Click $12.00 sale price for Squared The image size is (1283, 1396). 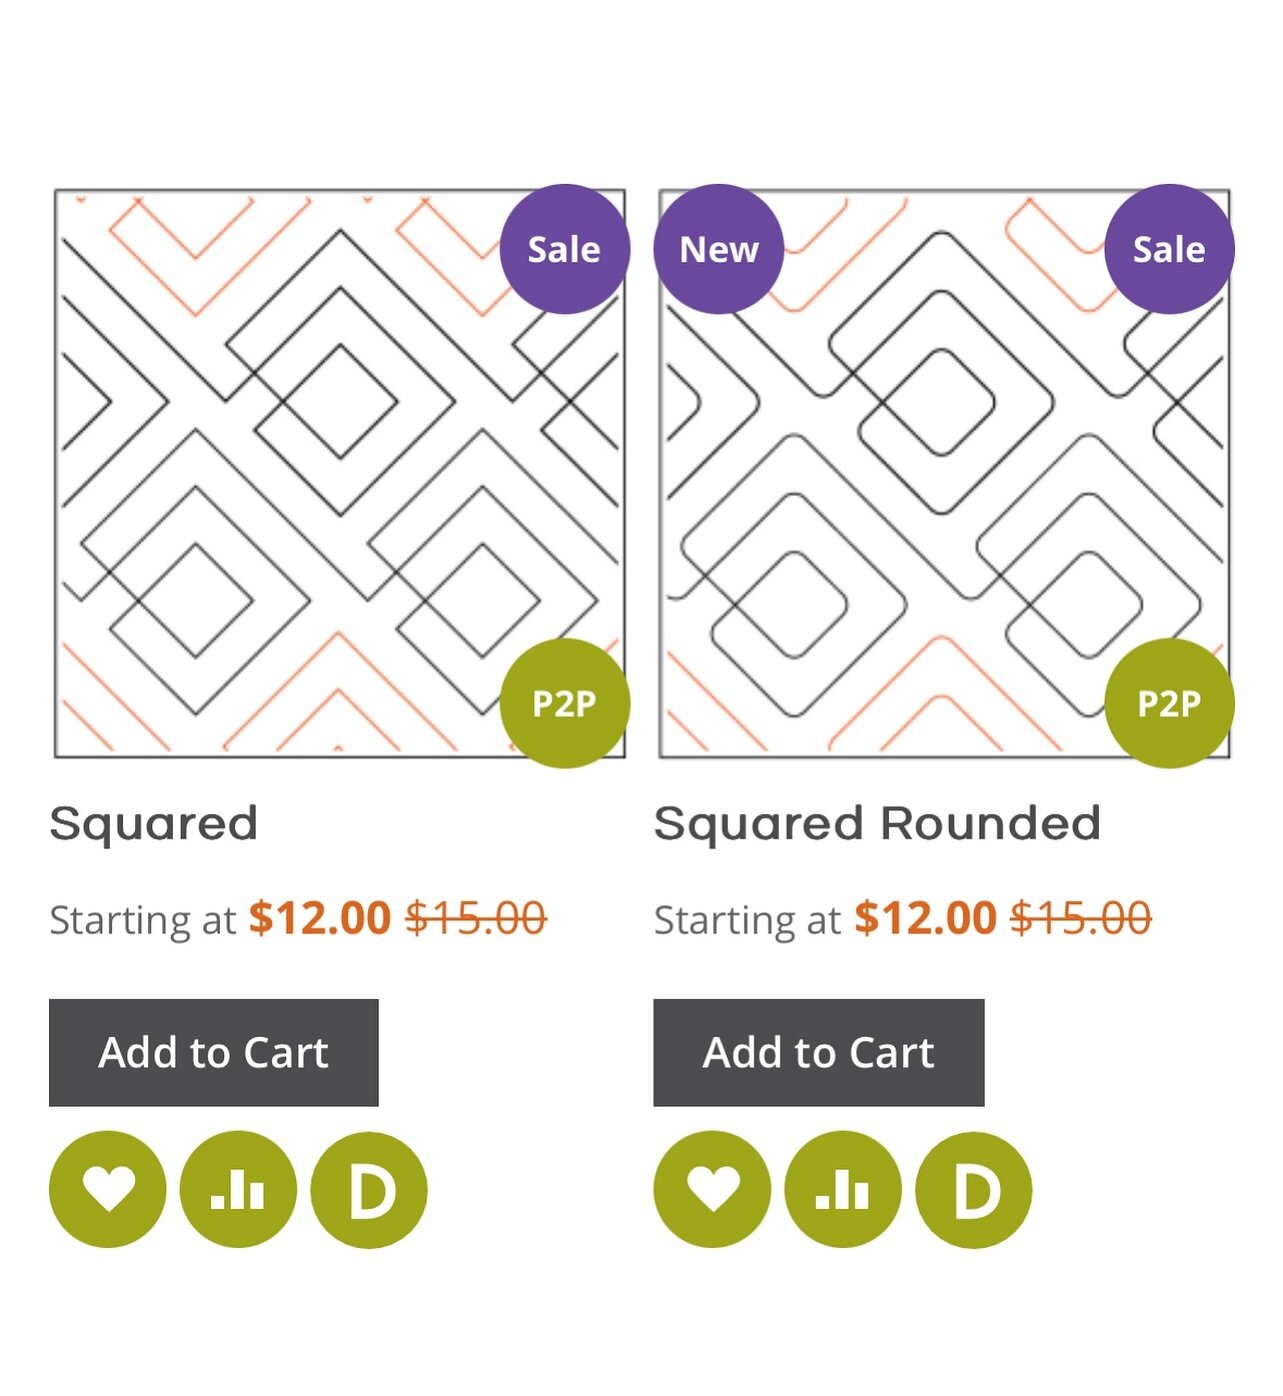click(x=319, y=918)
